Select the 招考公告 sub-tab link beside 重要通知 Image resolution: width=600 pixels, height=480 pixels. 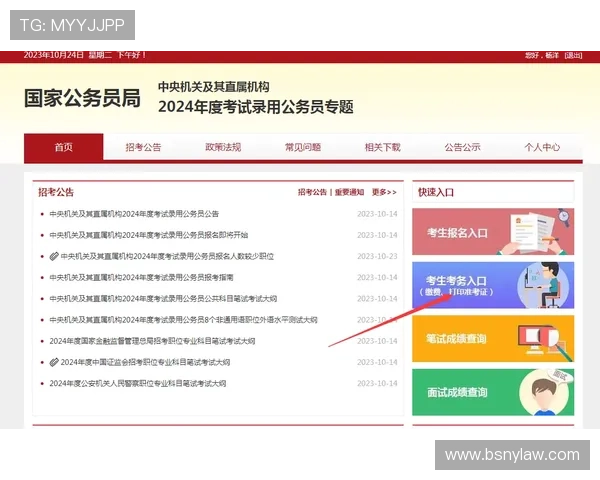tap(312, 192)
